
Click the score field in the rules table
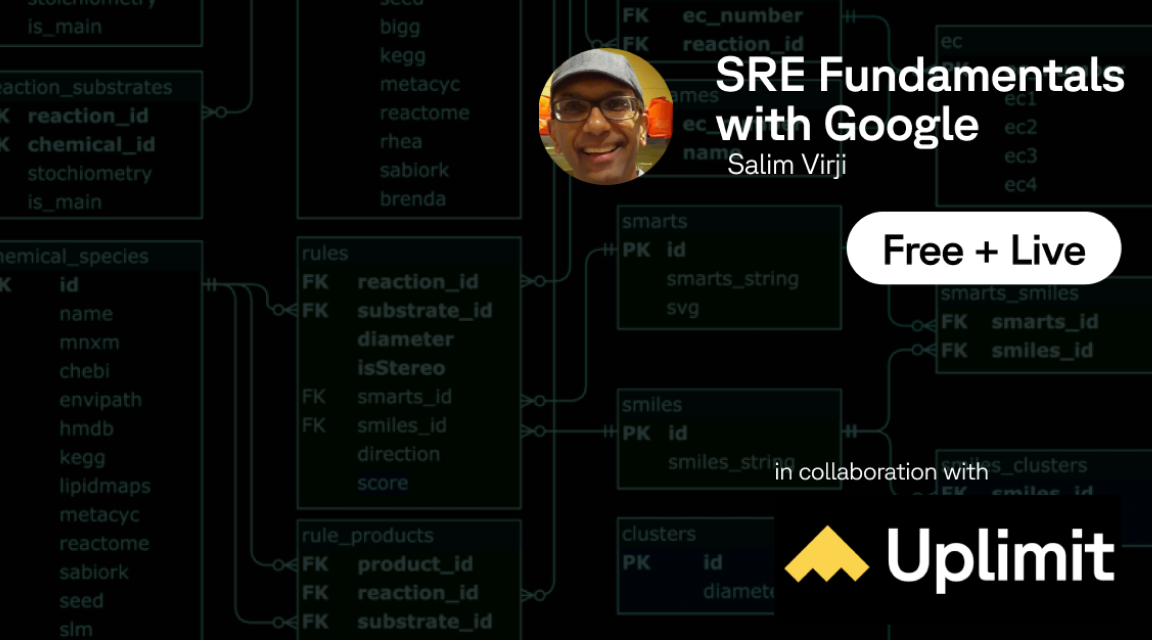coord(381,482)
